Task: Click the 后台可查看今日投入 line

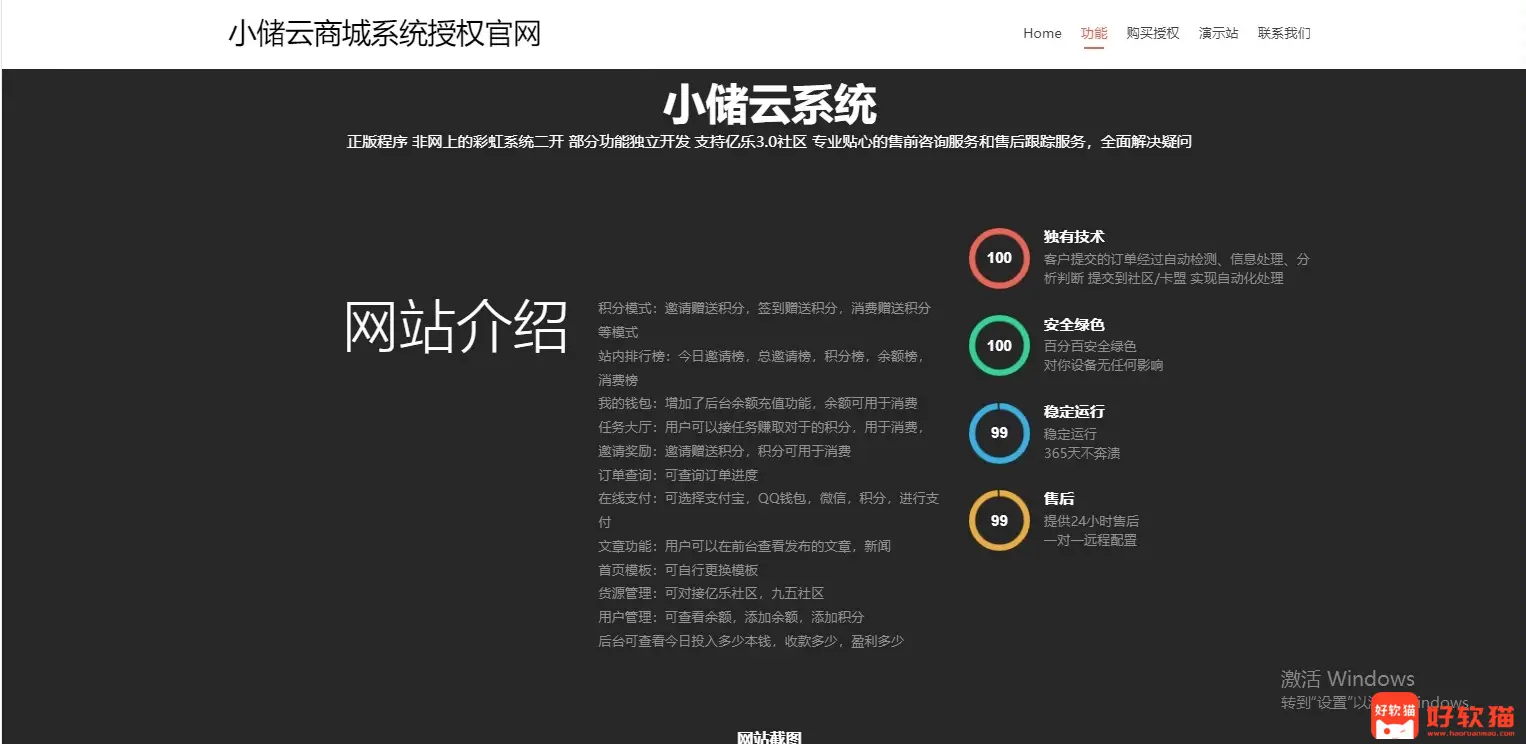Action: pos(751,641)
